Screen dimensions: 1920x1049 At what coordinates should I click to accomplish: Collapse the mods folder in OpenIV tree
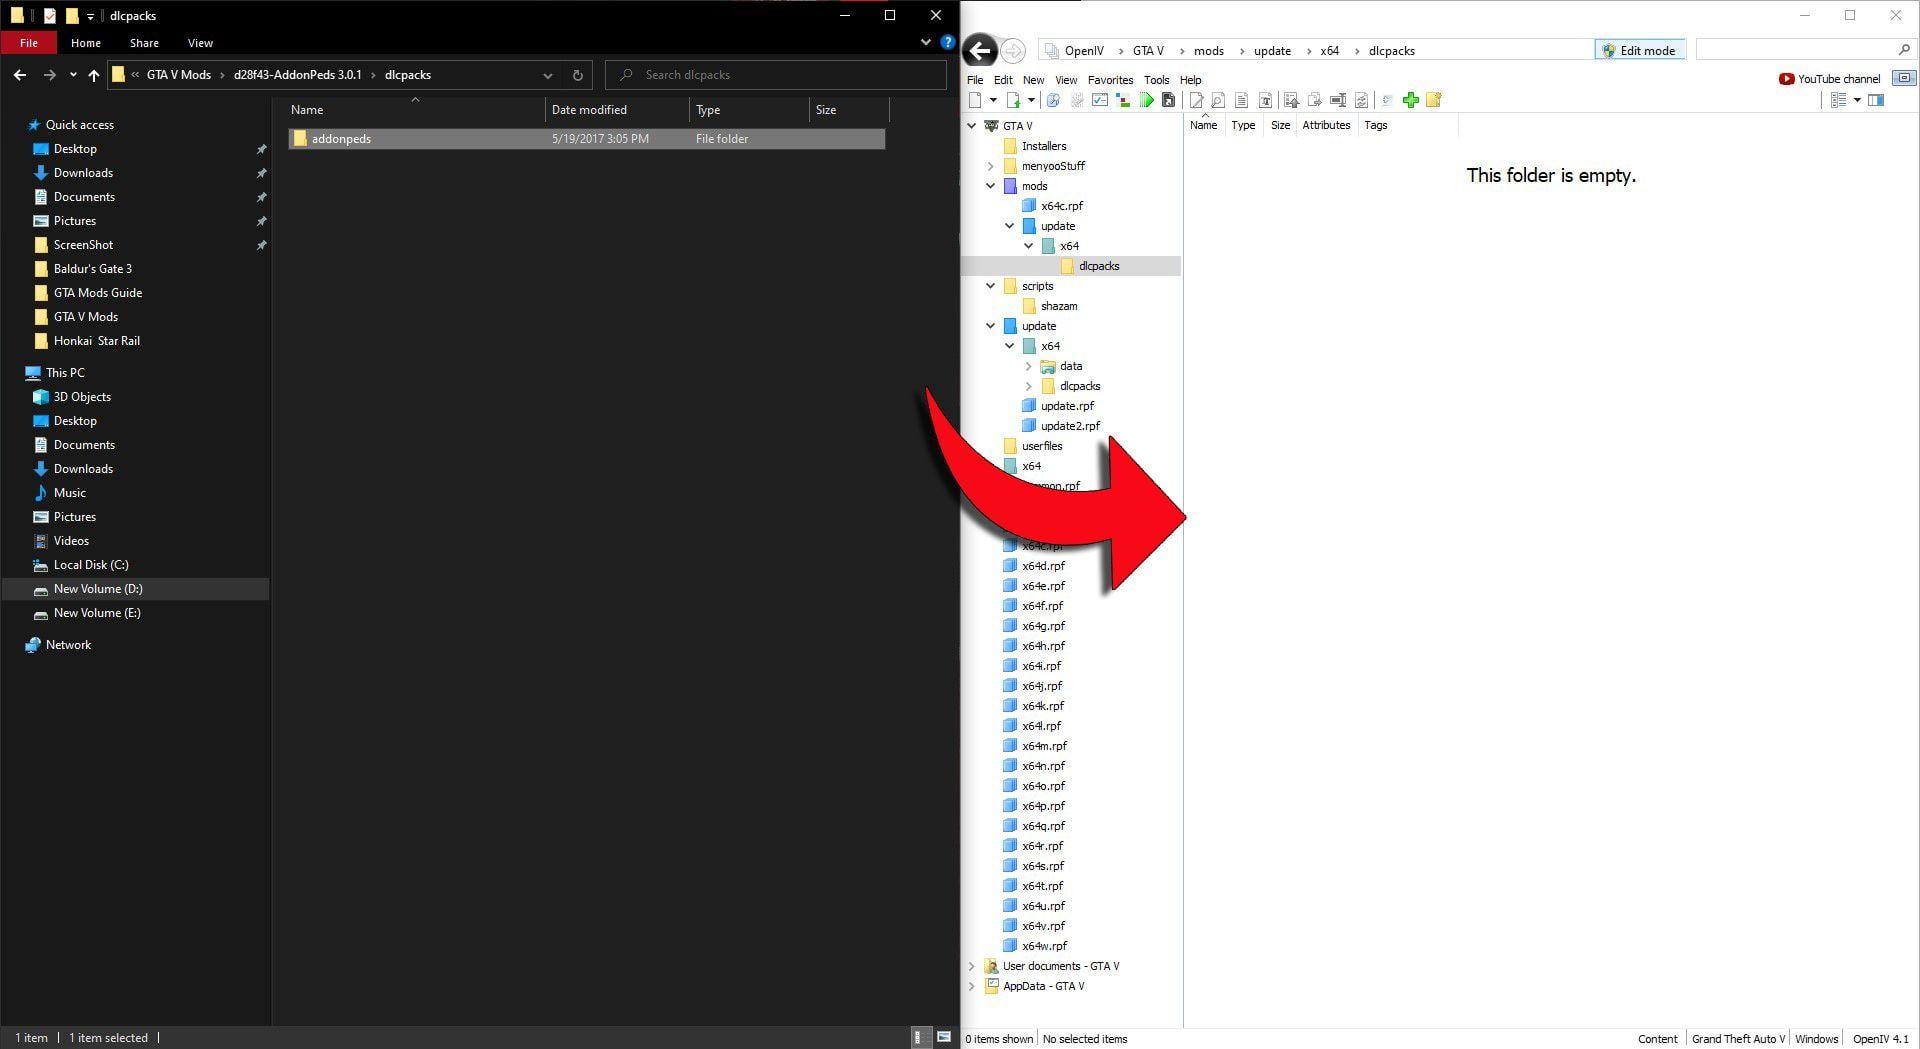click(x=991, y=186)
